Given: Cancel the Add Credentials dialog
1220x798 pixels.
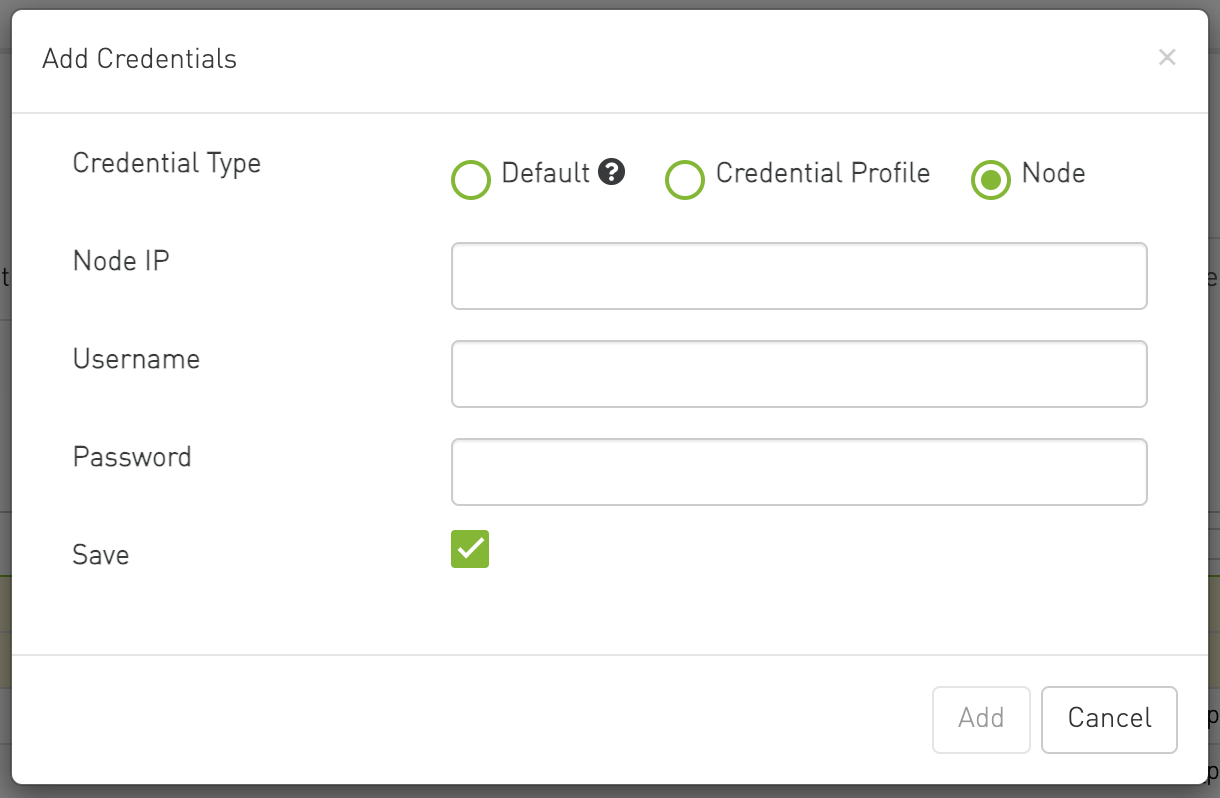Looking at the screenshot, I should tap(1109, 719).
